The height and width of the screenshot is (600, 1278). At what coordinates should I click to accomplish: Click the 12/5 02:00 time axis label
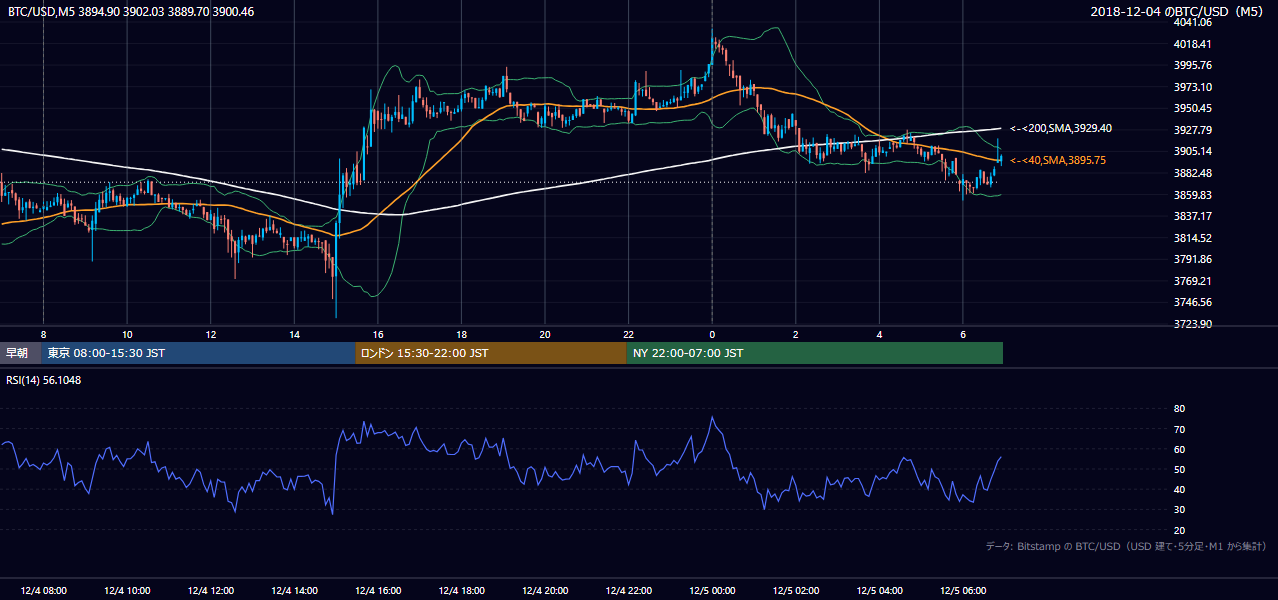coord(796,591)
